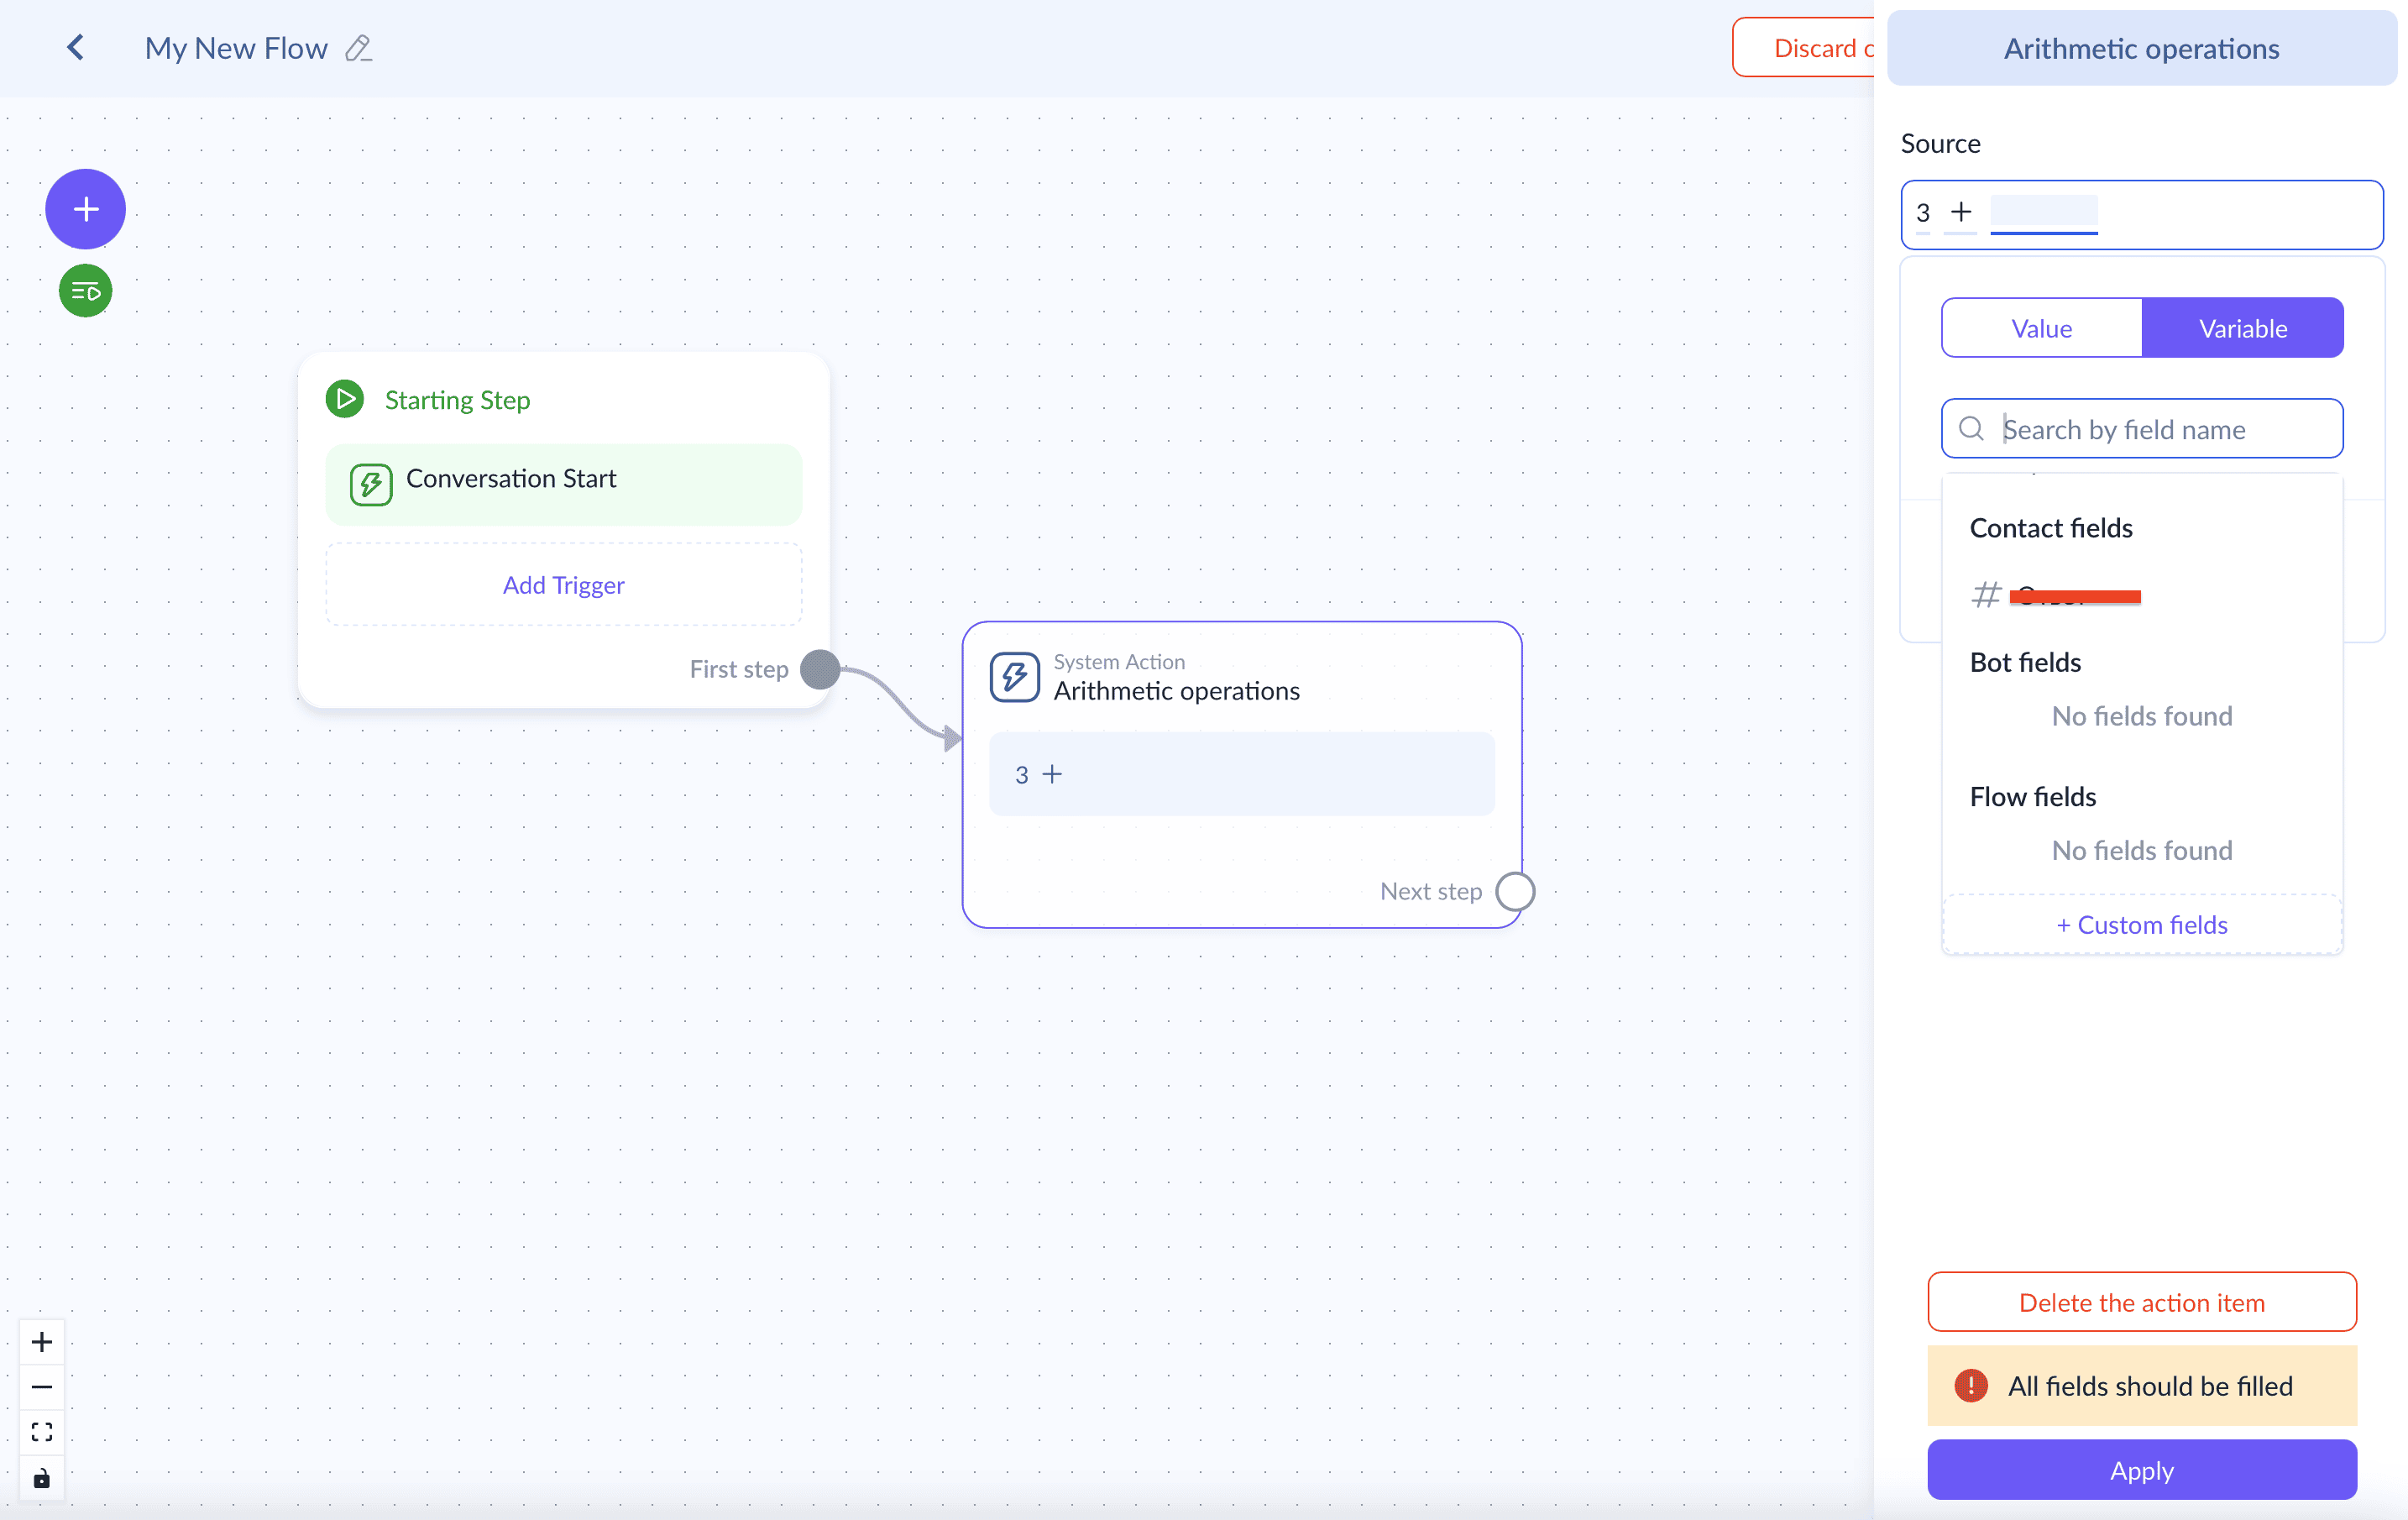Apply the arithmetic operation

(x=2142, y=1470)
